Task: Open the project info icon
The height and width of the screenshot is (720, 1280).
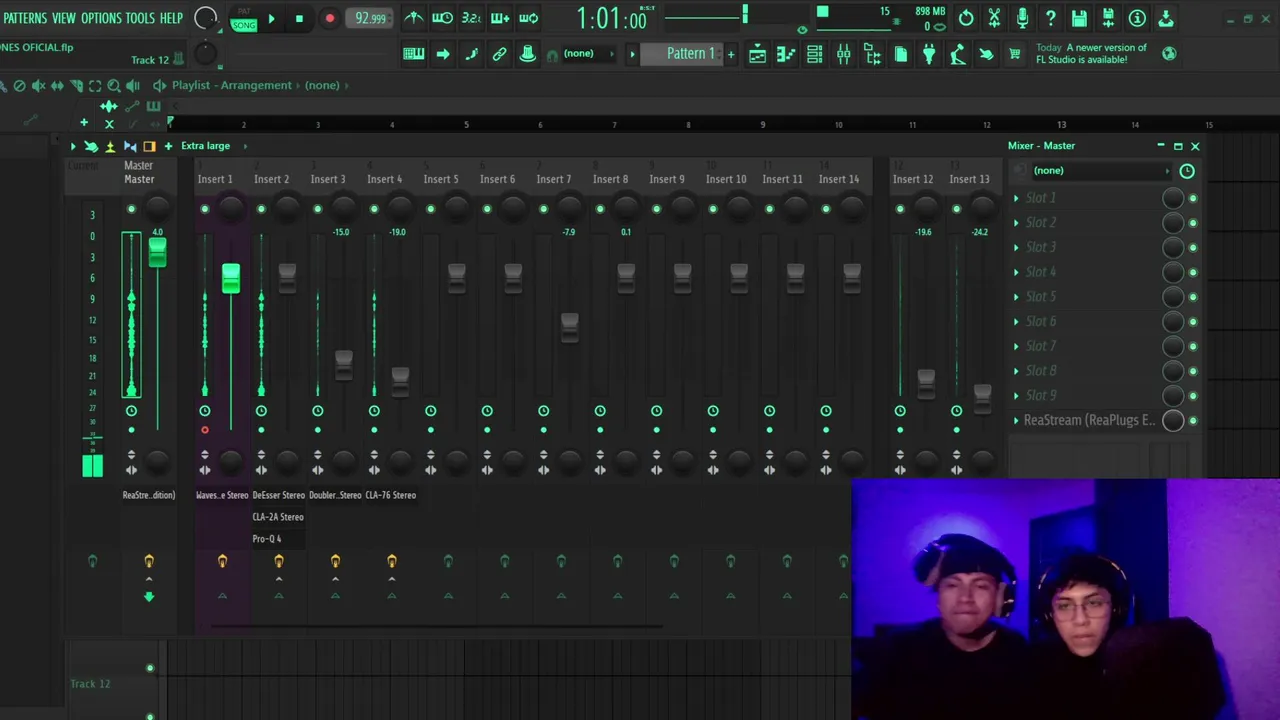Action: click(1137, 18)
